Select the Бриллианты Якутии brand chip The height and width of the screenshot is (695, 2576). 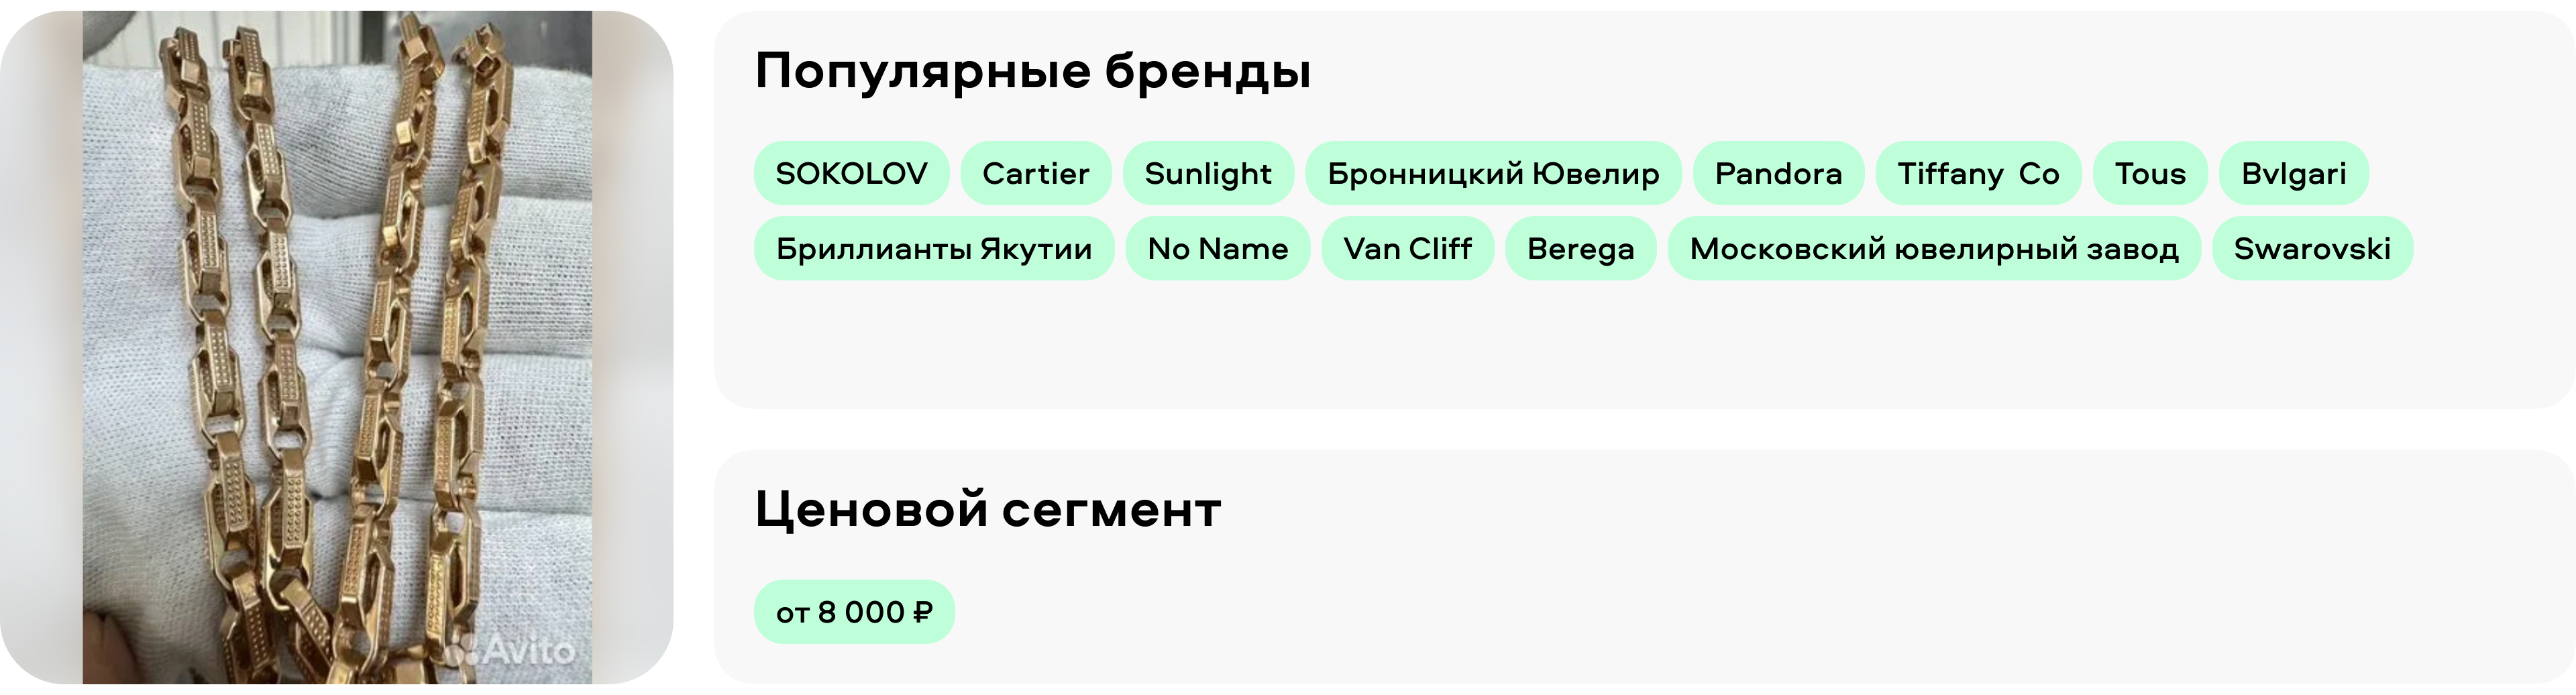pos(934,249)
